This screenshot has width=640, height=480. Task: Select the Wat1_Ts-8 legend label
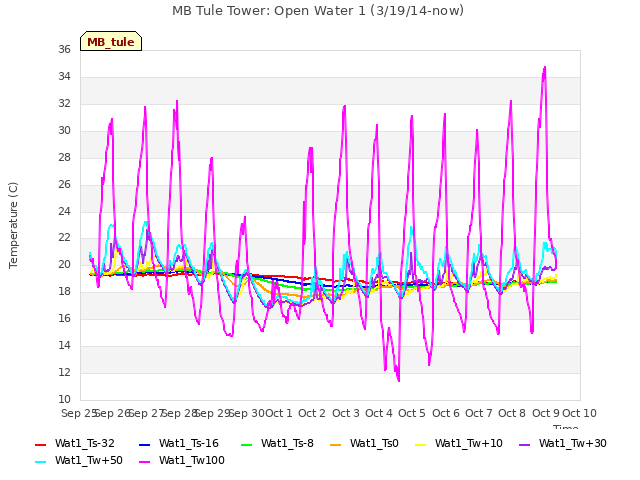click(x=287, y=443)
